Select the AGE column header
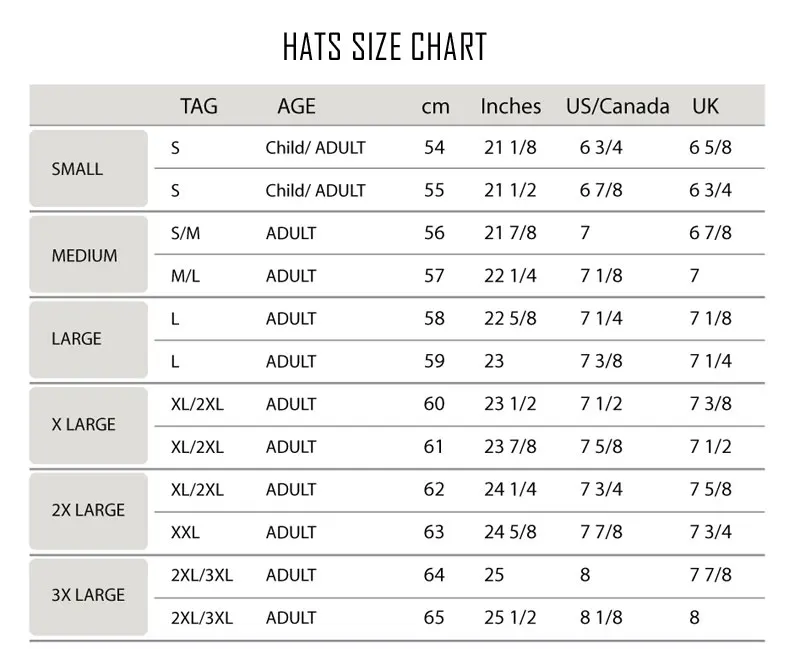 point(296,106)
